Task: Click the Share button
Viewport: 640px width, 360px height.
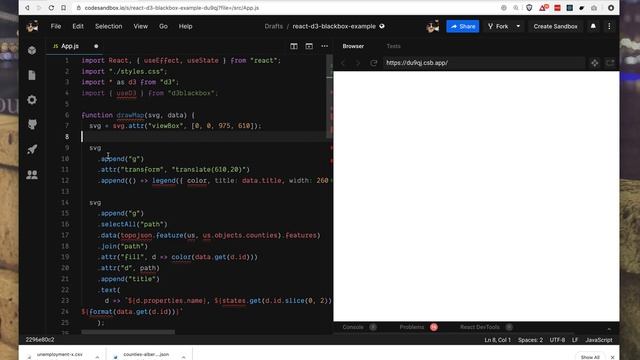Action: coord(463,26)
